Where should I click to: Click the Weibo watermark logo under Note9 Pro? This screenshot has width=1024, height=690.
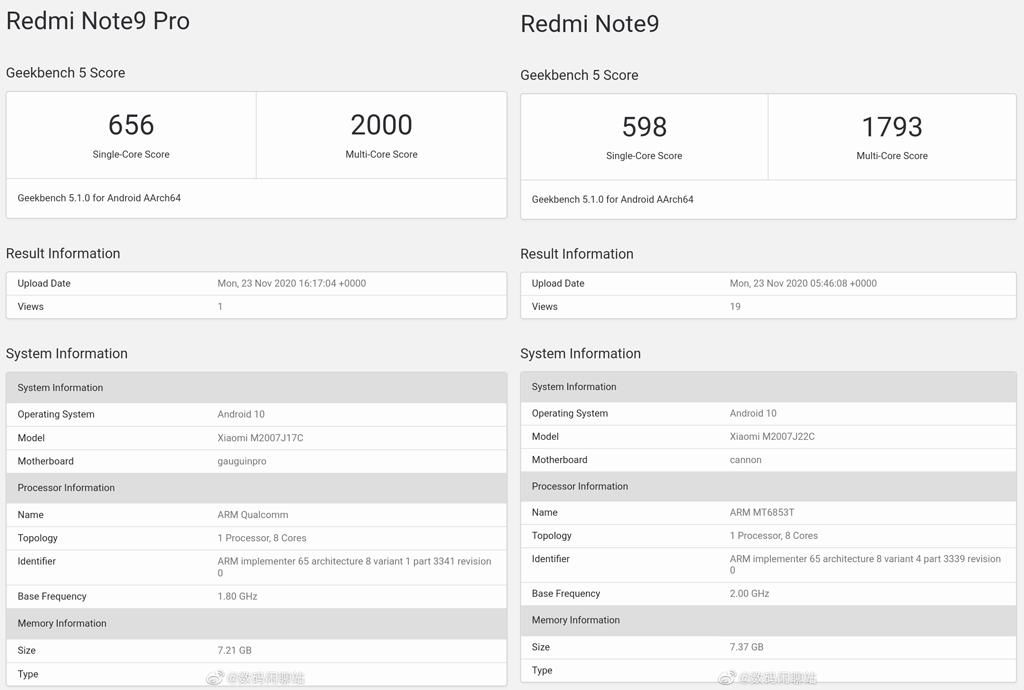click(215, 678)
